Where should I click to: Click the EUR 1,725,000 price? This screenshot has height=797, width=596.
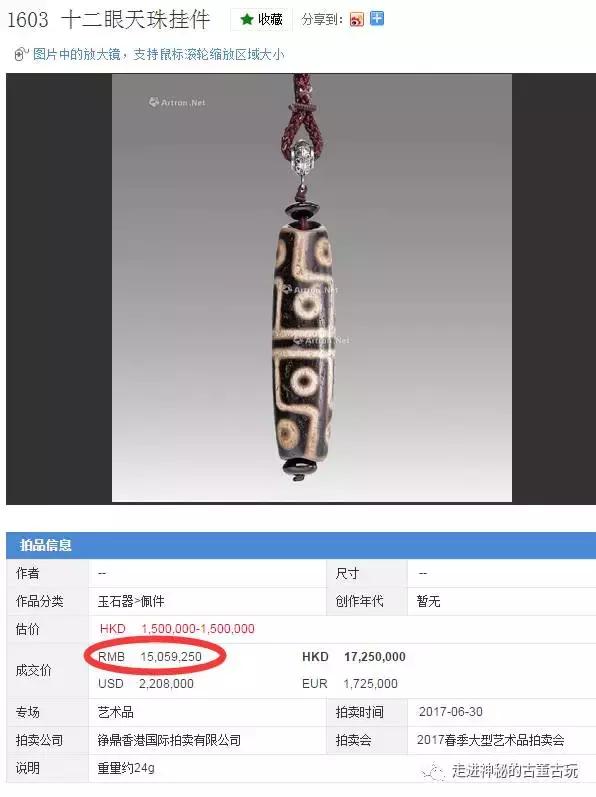(350, 684)
